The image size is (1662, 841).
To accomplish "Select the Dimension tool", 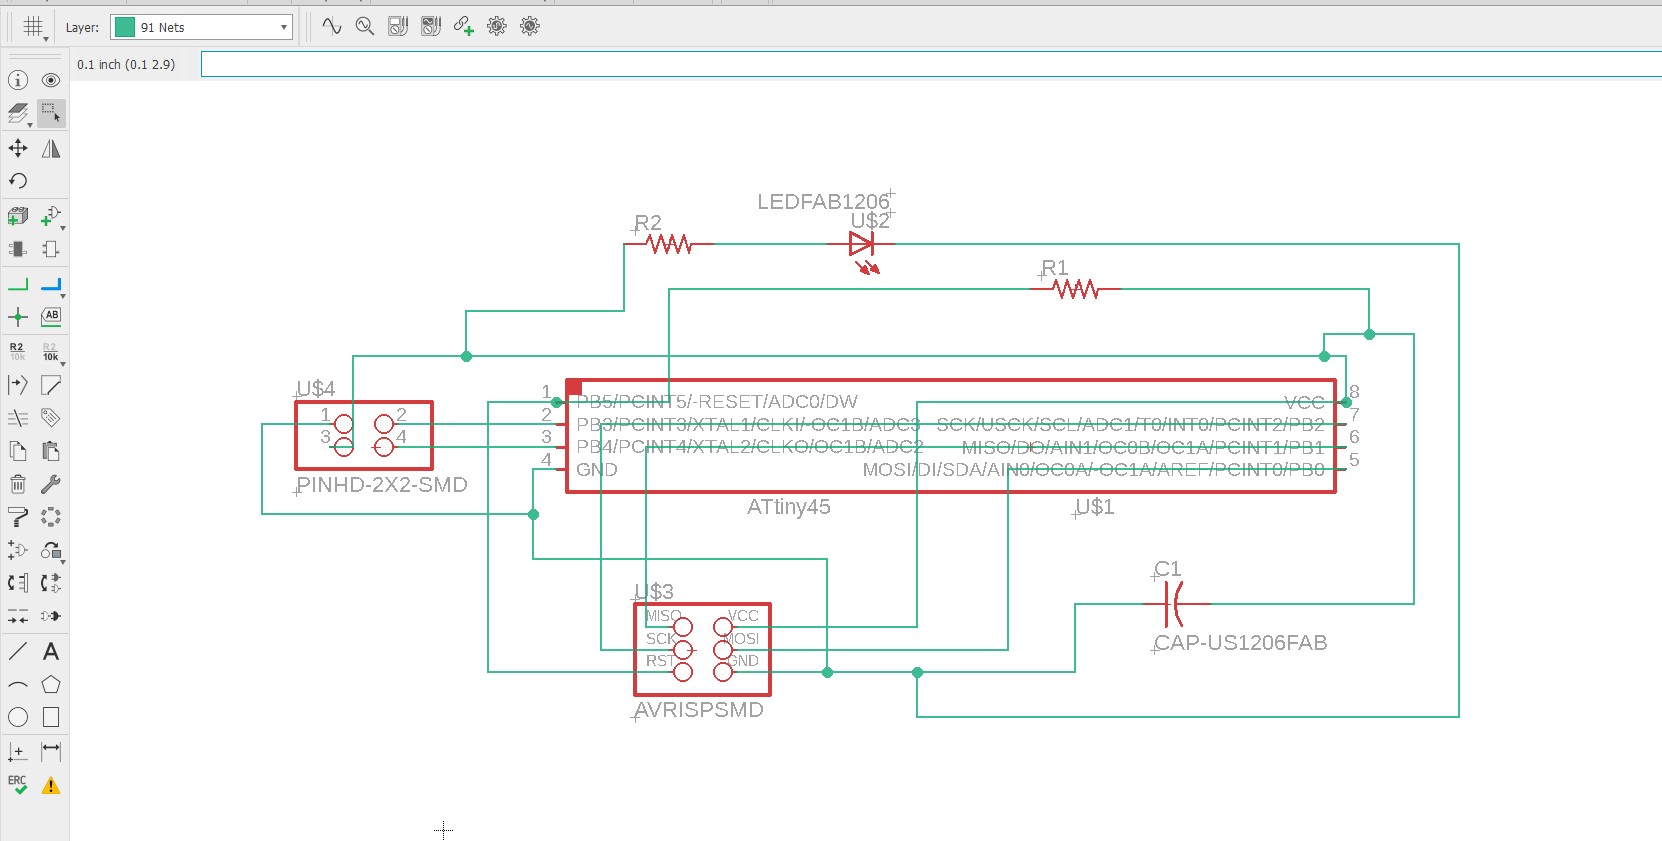I will click(51, 751).
